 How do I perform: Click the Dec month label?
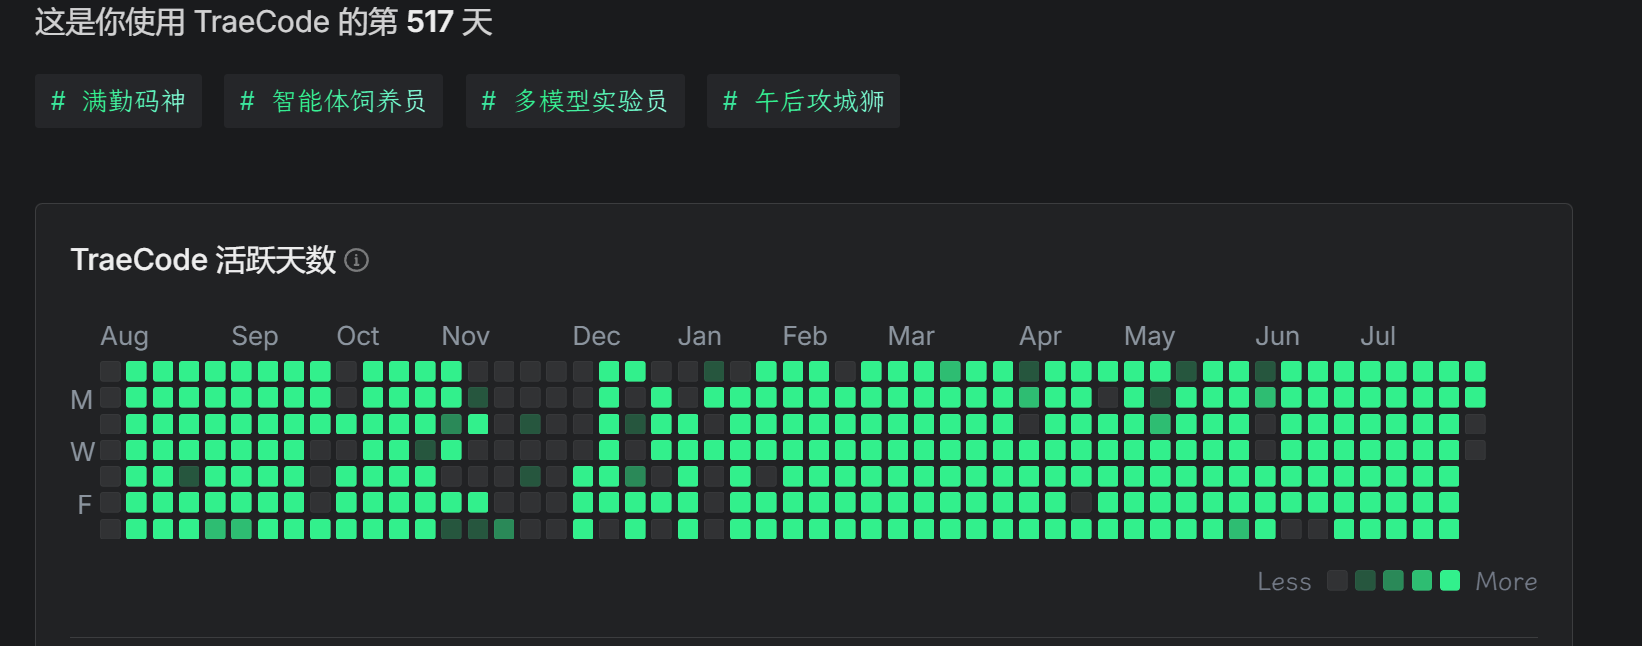(596, 336)
